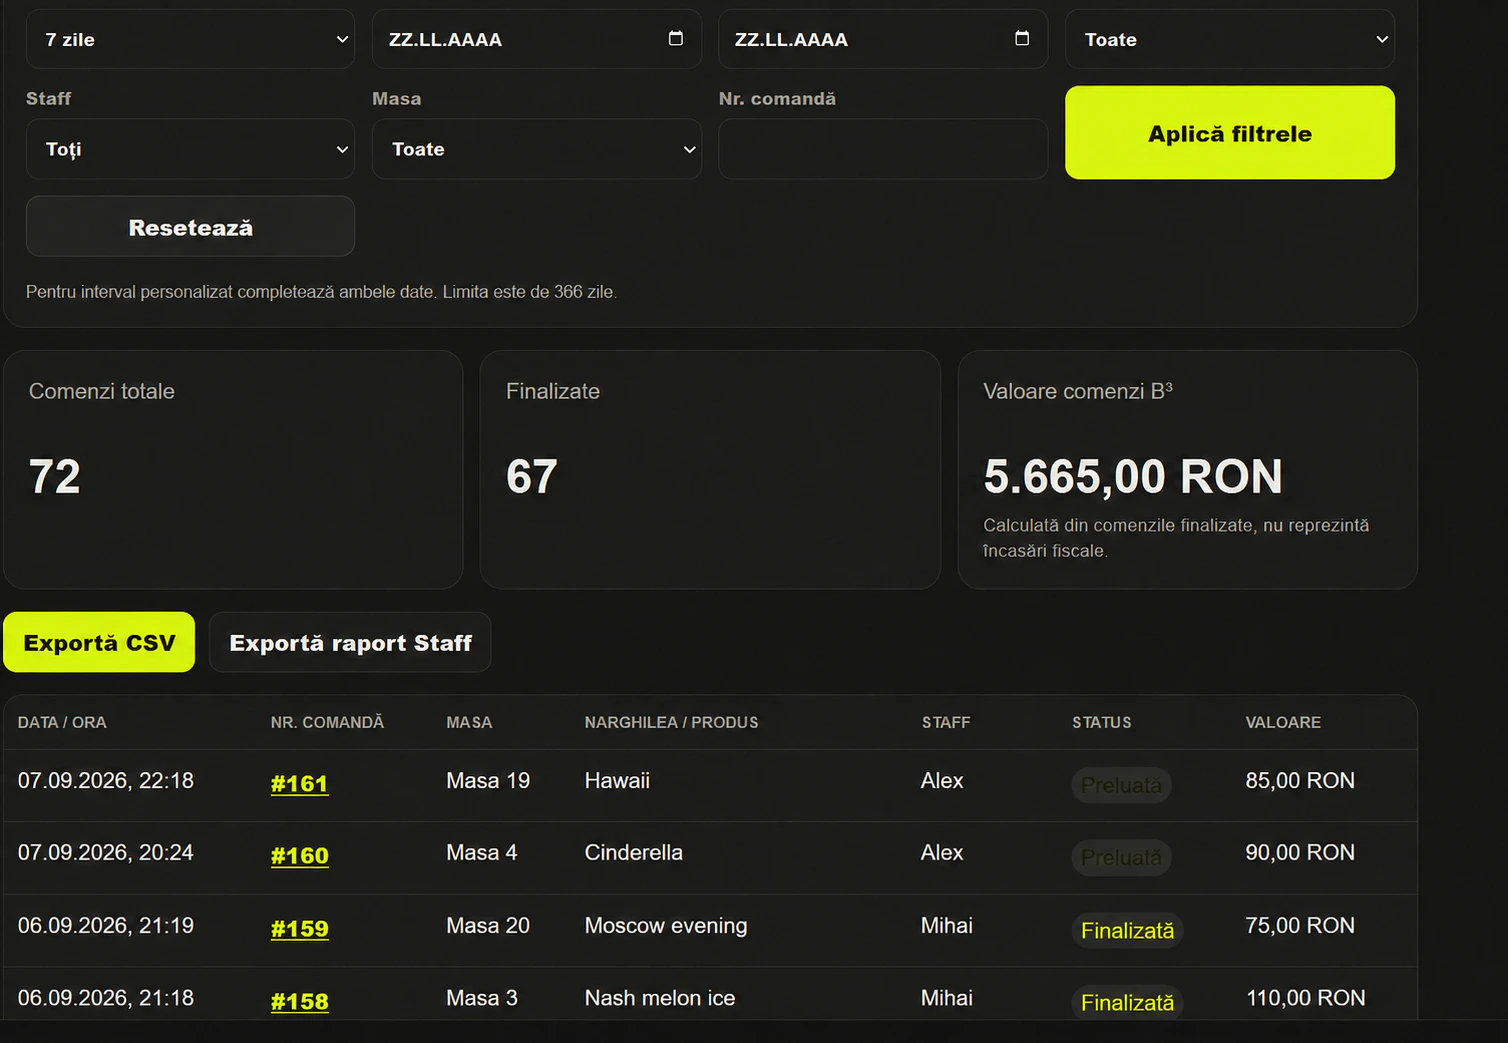Open order link #160
Image resolution: width=1508 pixels, height=1043 pixels.
[299, 856]
